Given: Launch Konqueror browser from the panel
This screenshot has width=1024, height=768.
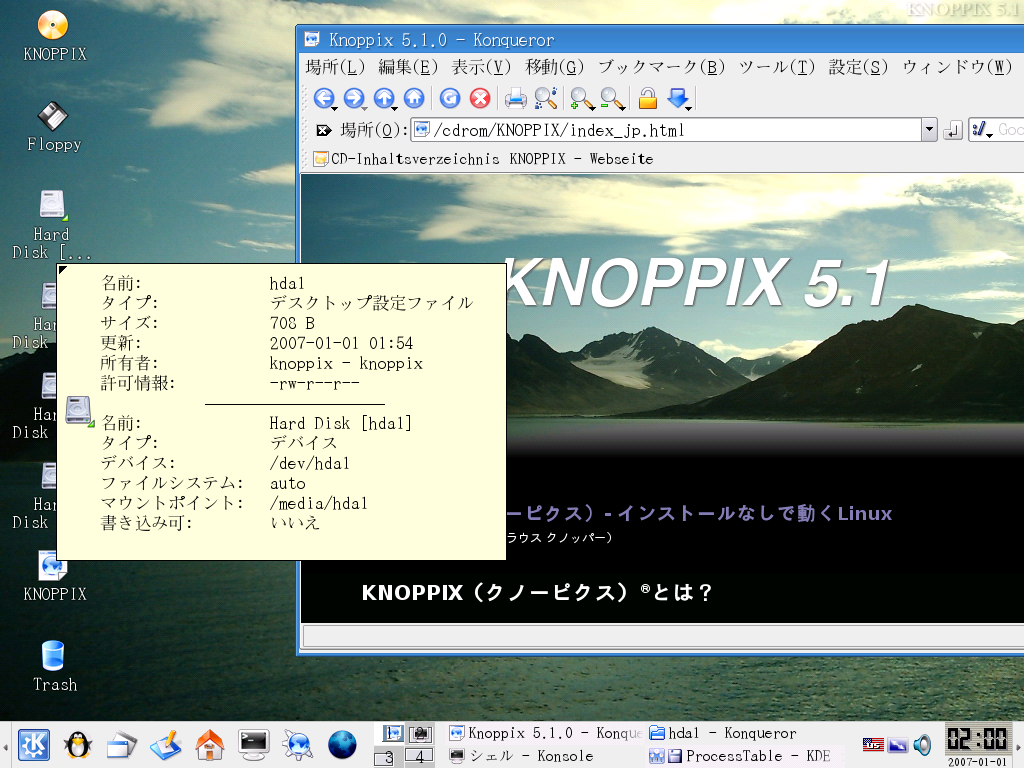Looking at the screenshot, I should pos(298,745).
